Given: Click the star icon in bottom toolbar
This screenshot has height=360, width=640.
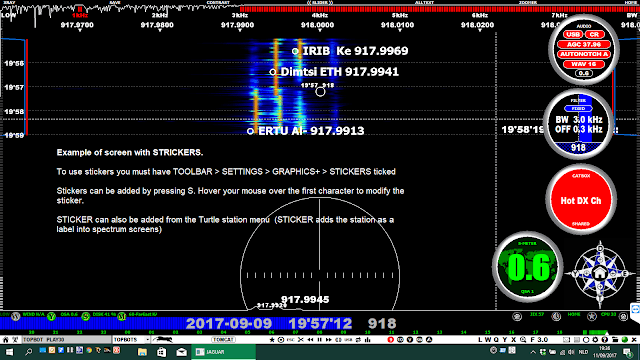Looking at the screenshot, I should [272, 340].
